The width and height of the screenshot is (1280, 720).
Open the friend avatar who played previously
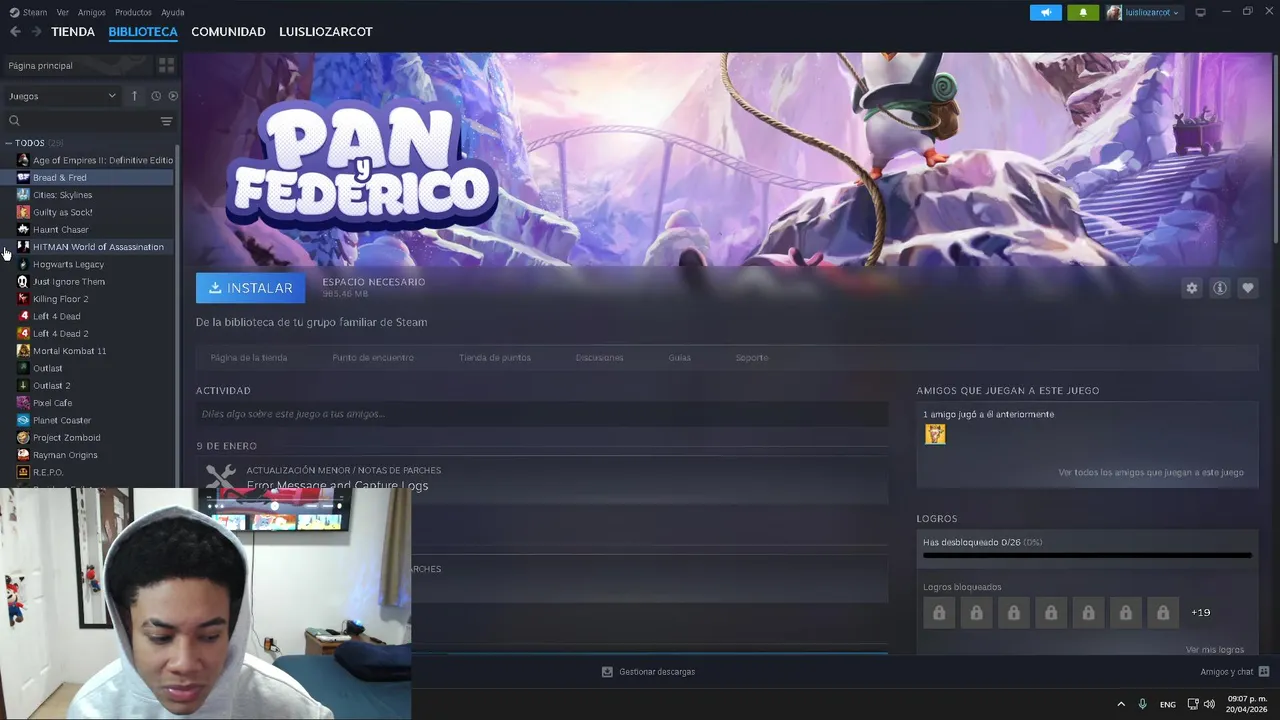click(x=935, y=434)
